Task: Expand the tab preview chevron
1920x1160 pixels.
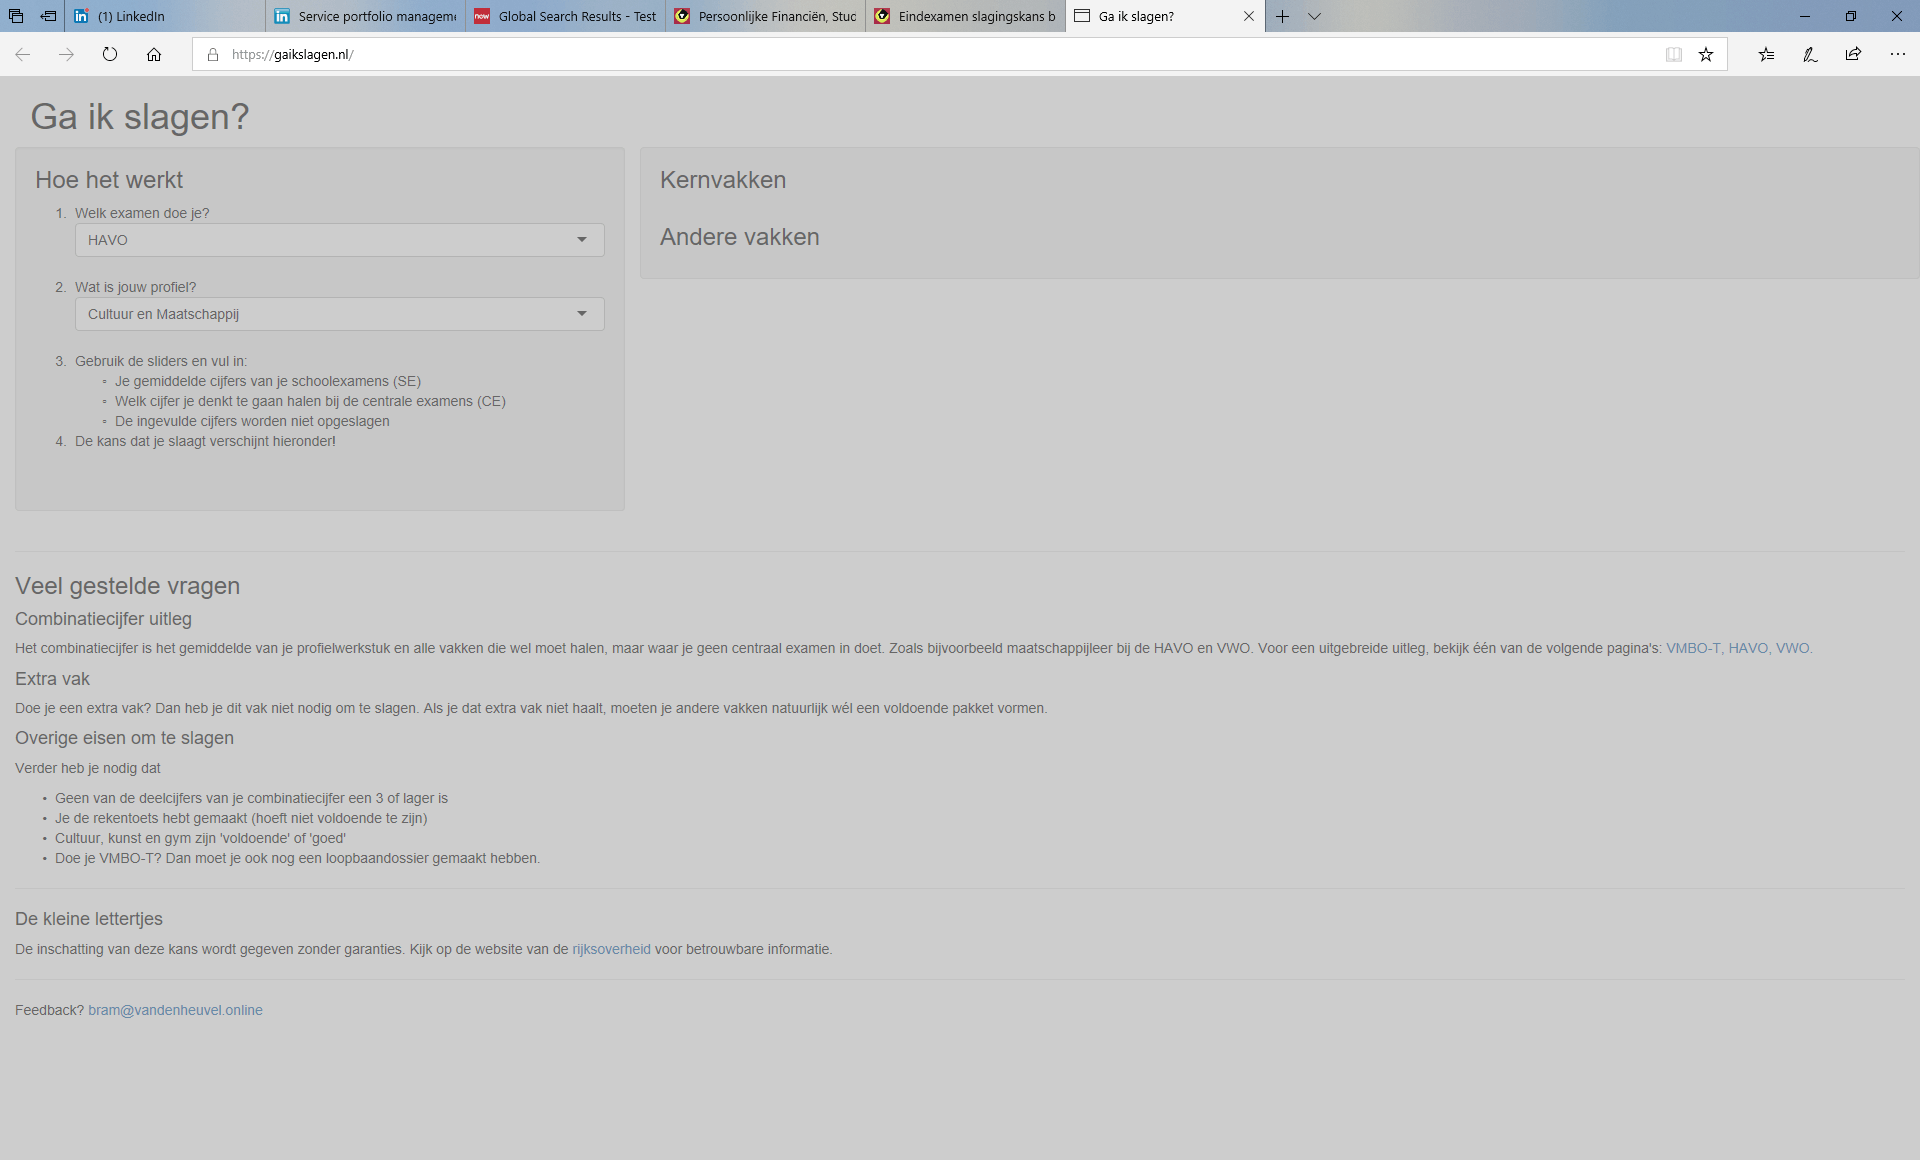Action: pos(1314,16)
